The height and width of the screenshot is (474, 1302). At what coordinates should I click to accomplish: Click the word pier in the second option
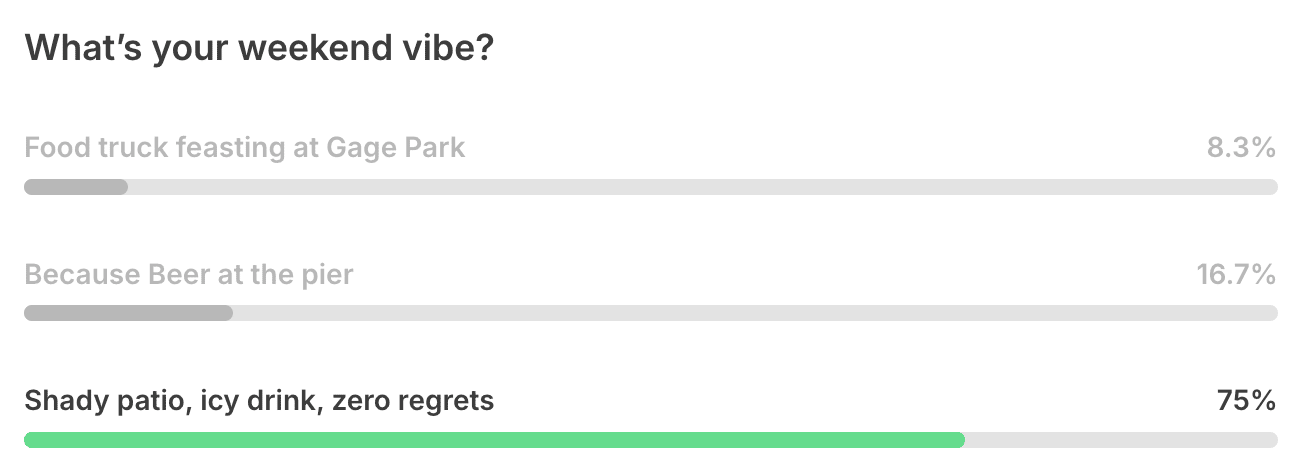329,276
